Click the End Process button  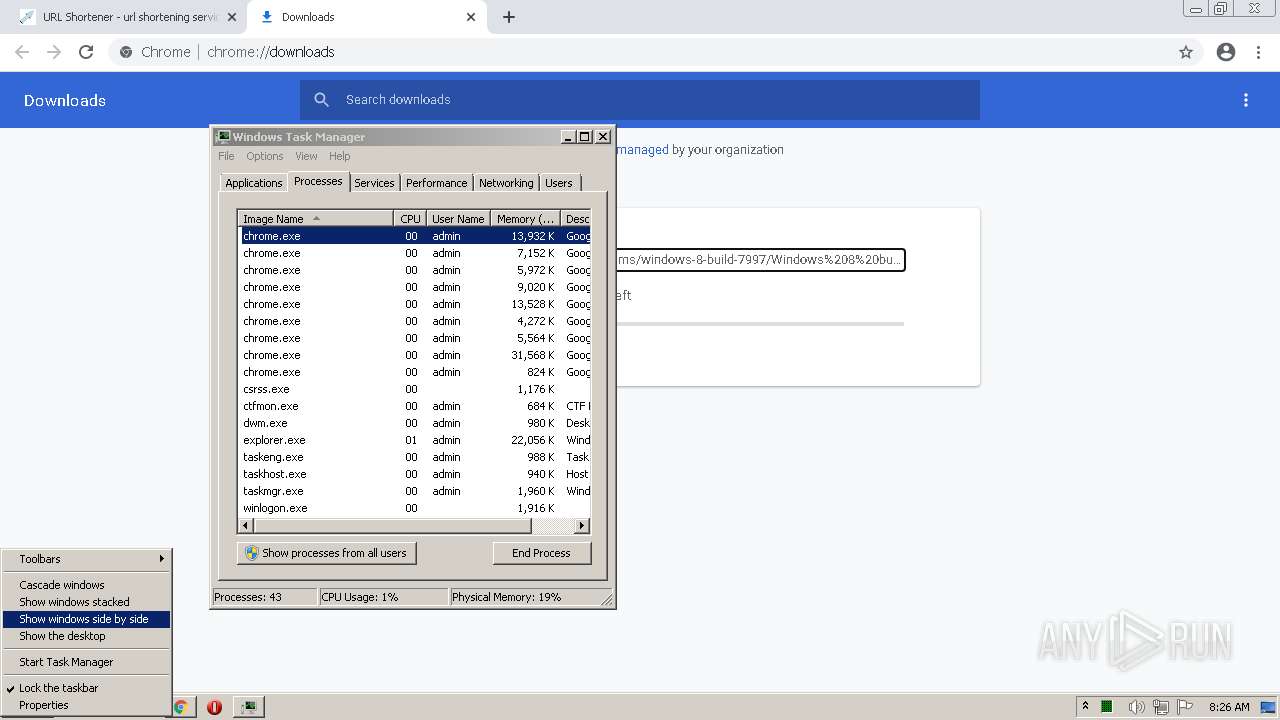pos(541,553)
